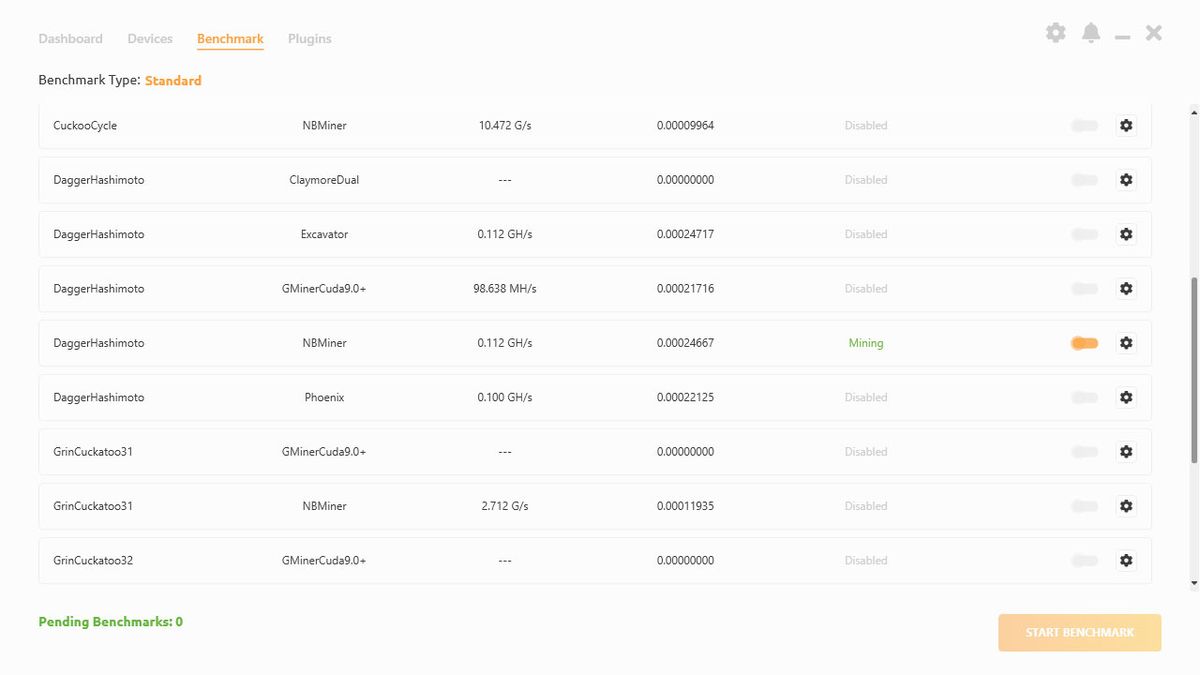Image resolution: width=1200 pixels, height=675 pixels.
Task: Open settings for DaggerHashimoto Phoenix row
Action: 1126,397
